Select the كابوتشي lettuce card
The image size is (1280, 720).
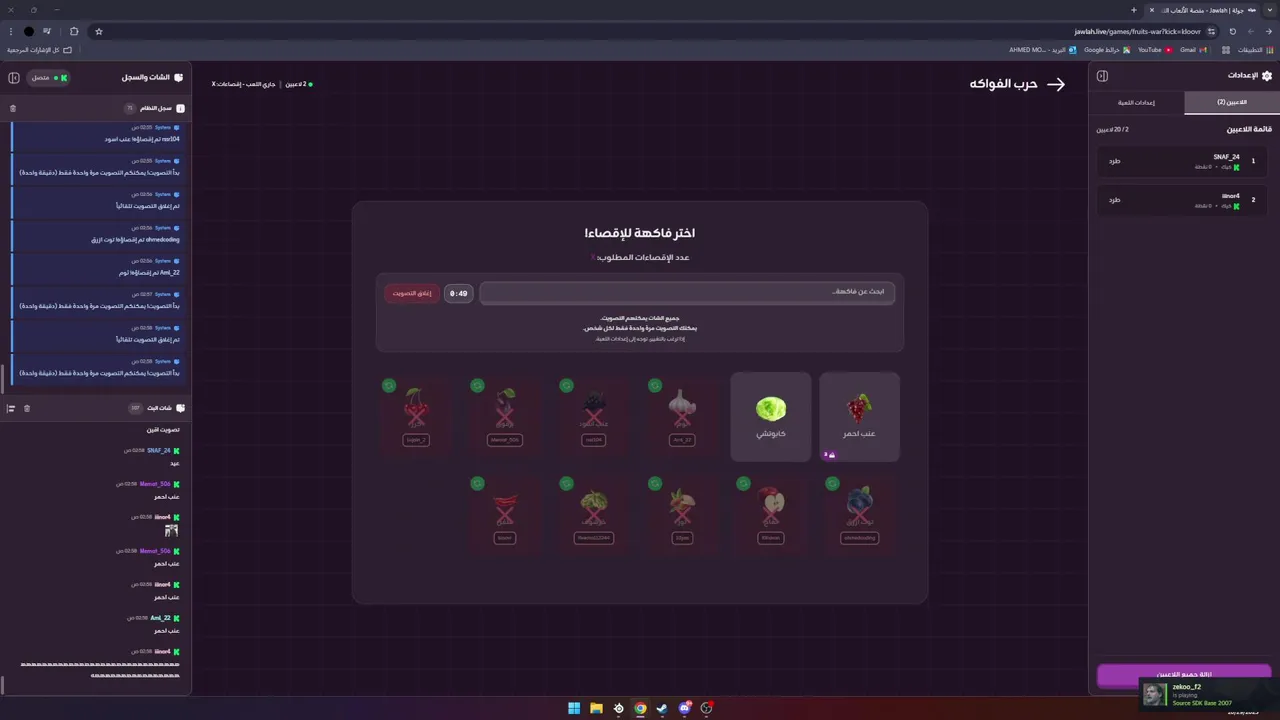coord(771,417)
